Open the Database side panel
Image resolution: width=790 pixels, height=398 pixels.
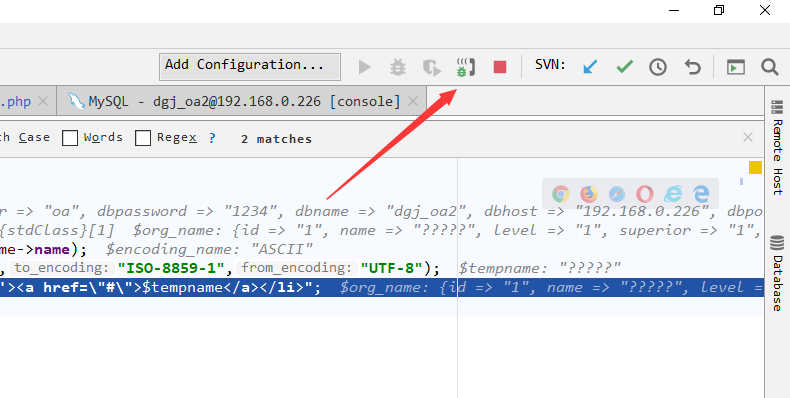pos(777,274)
